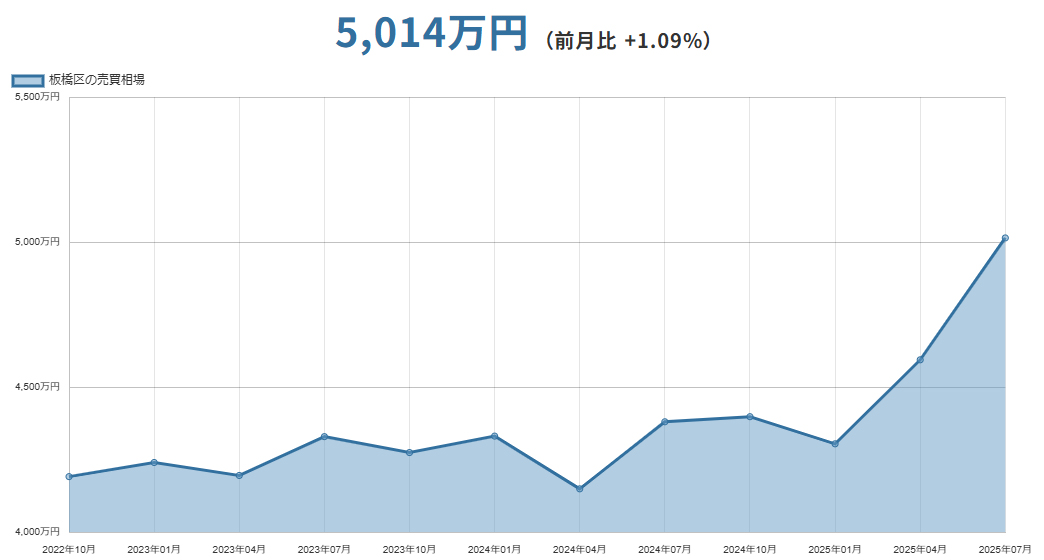Select the 2024年01月 data point
Image resolution: width=1044 pixels, height=560 pixels.
point(494,436)
